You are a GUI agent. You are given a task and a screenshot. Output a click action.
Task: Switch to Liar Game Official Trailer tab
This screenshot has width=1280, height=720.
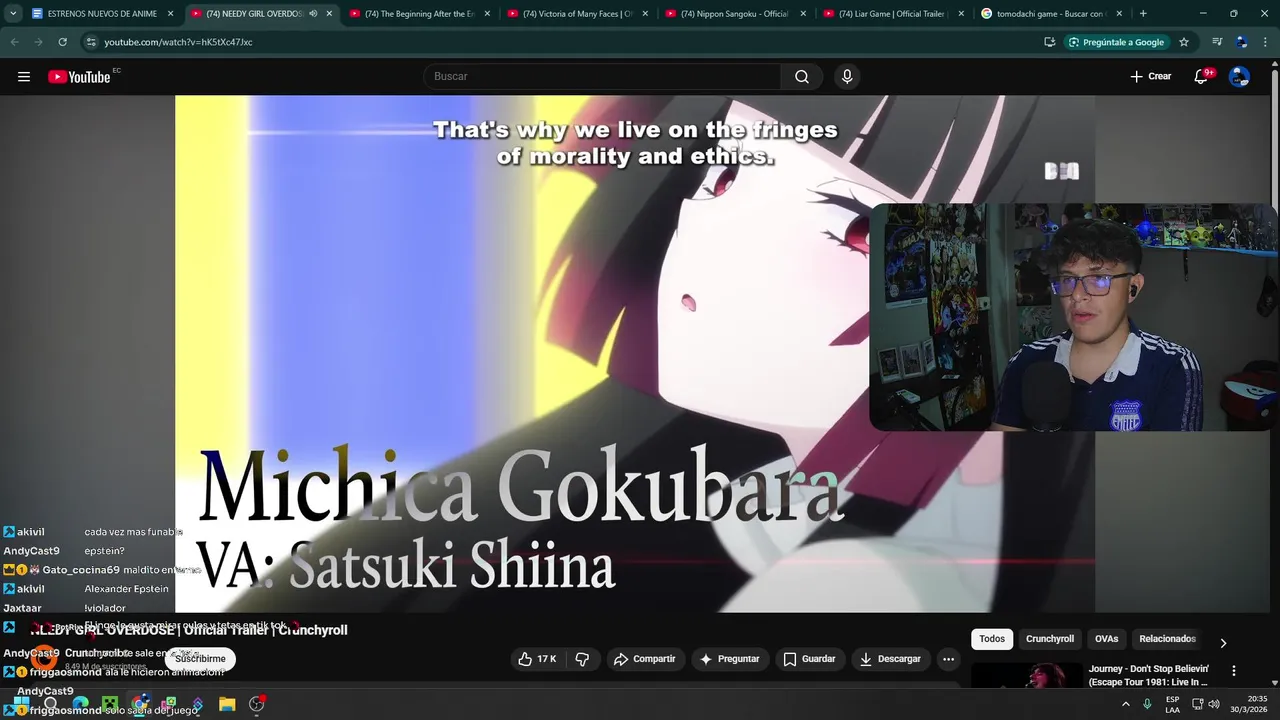[x=893, y=14]
